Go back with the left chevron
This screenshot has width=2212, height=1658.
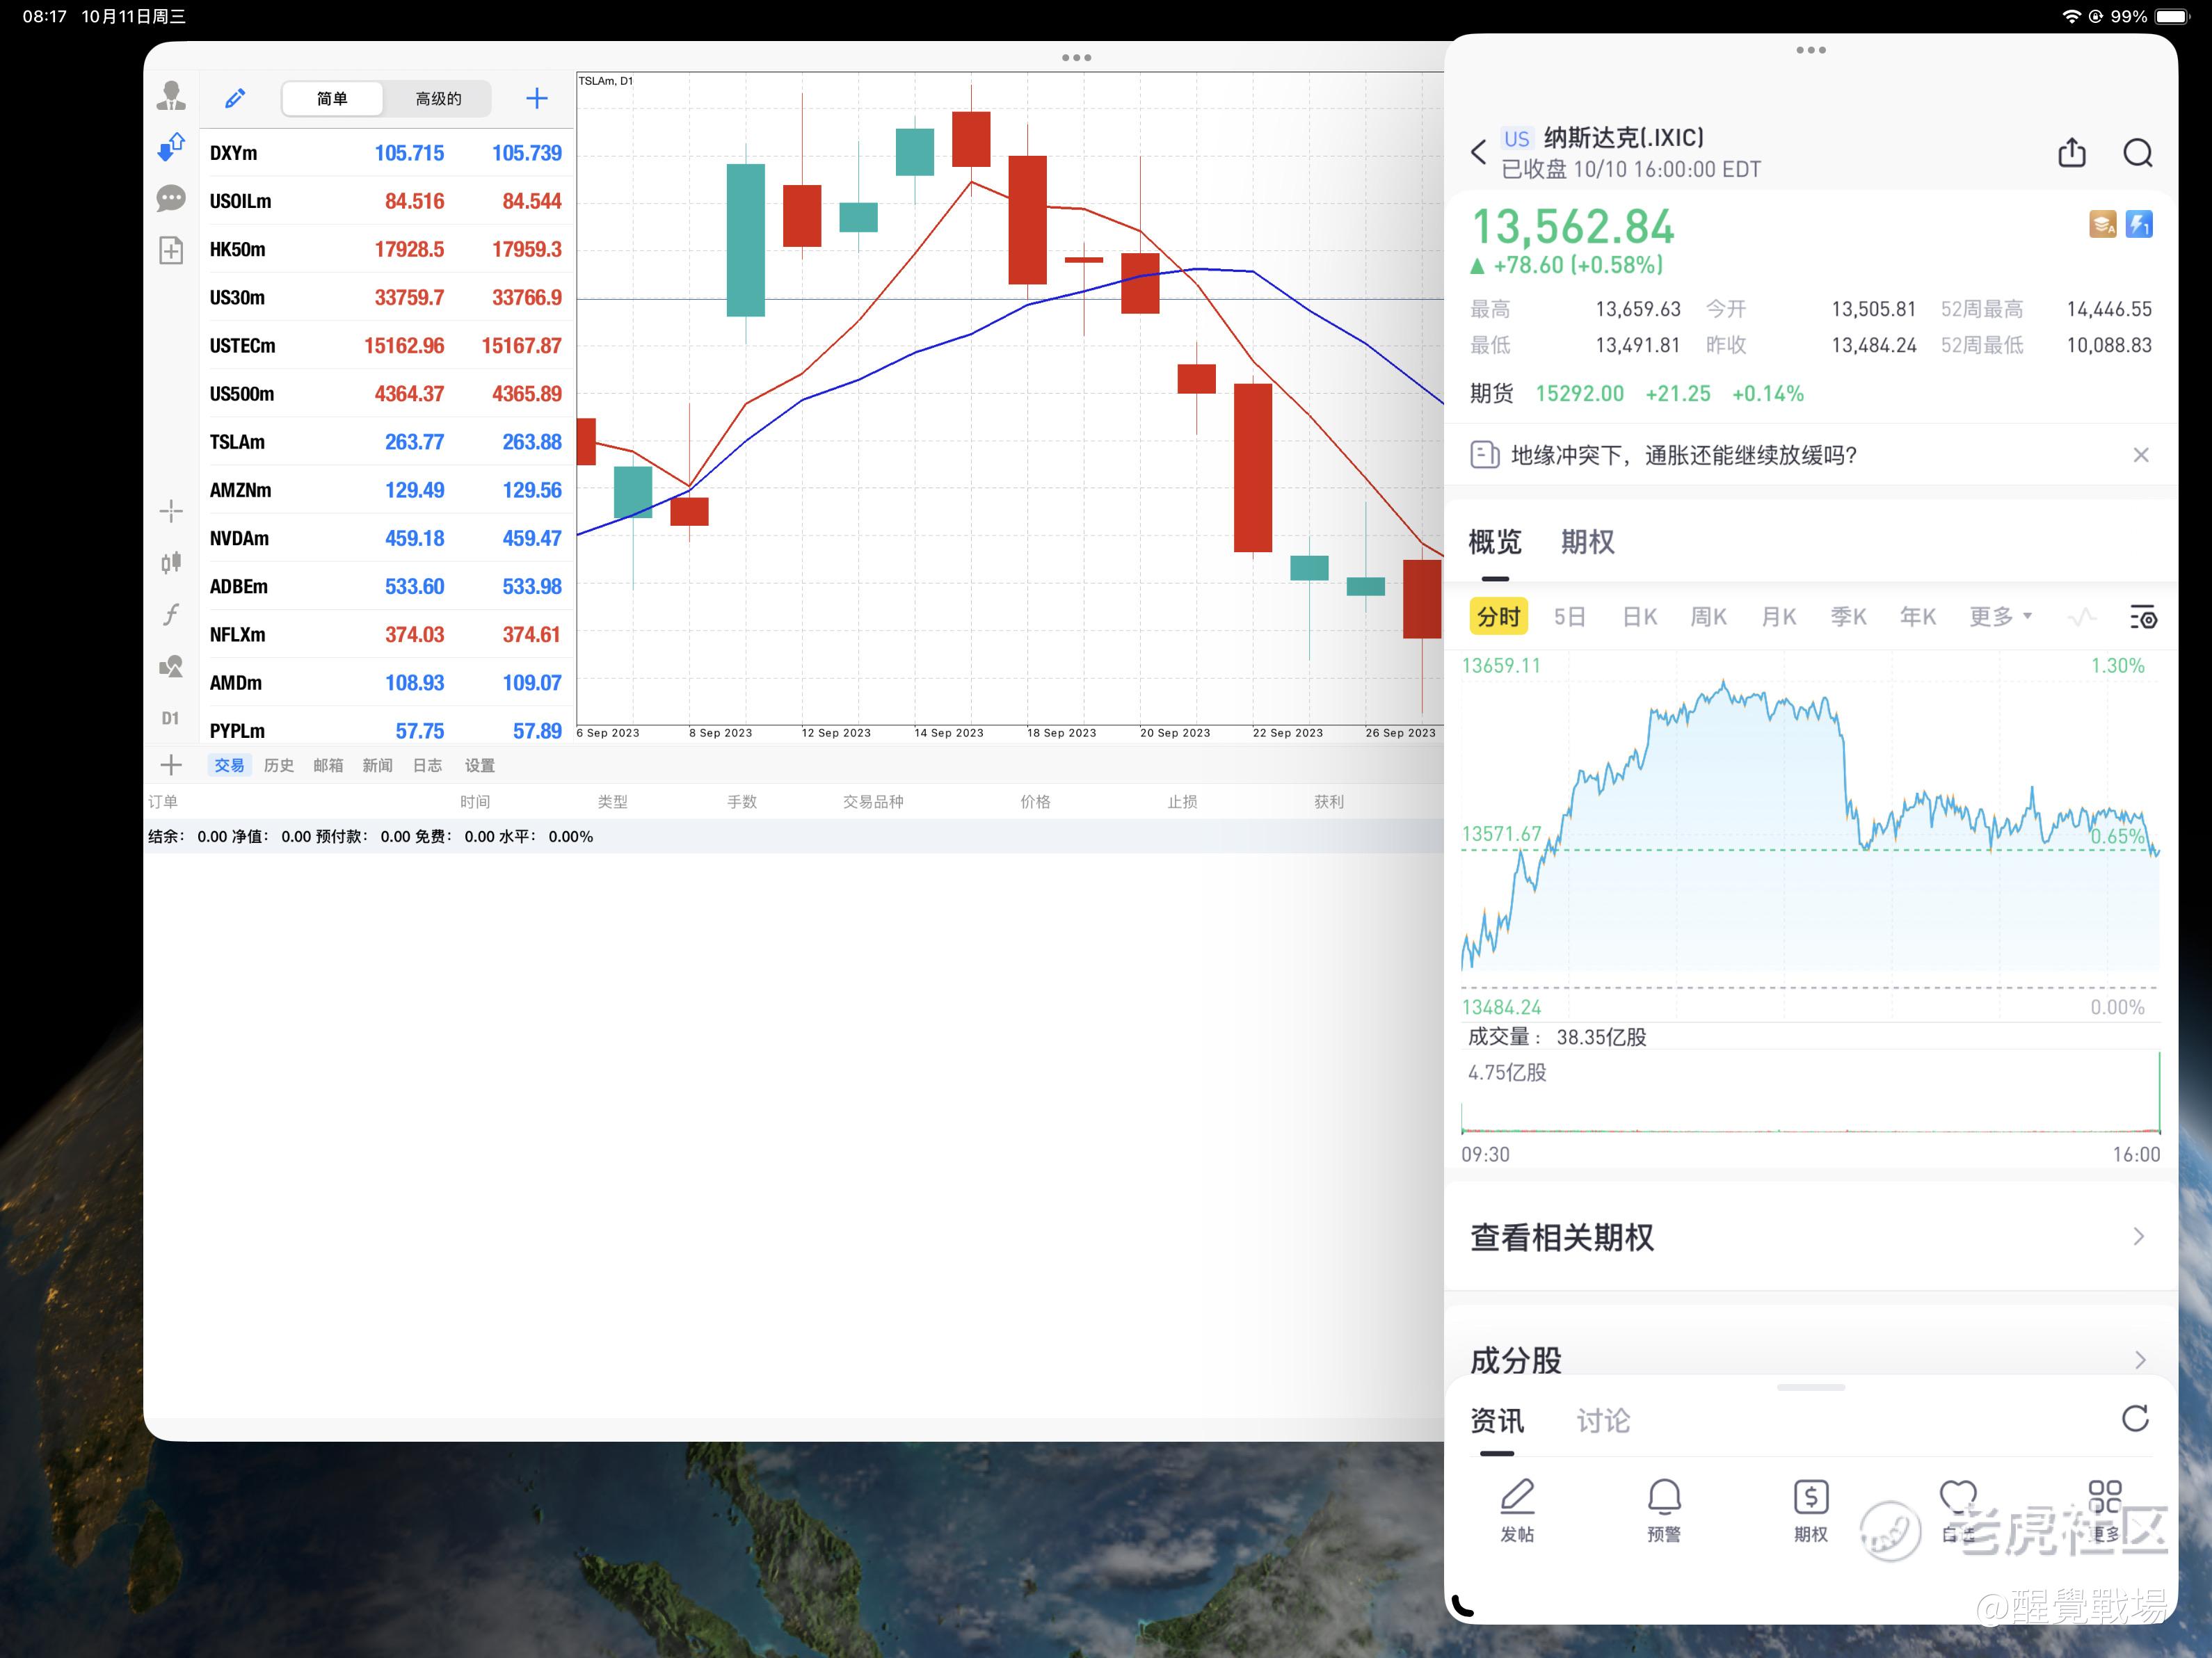(x=1479, y=152)
